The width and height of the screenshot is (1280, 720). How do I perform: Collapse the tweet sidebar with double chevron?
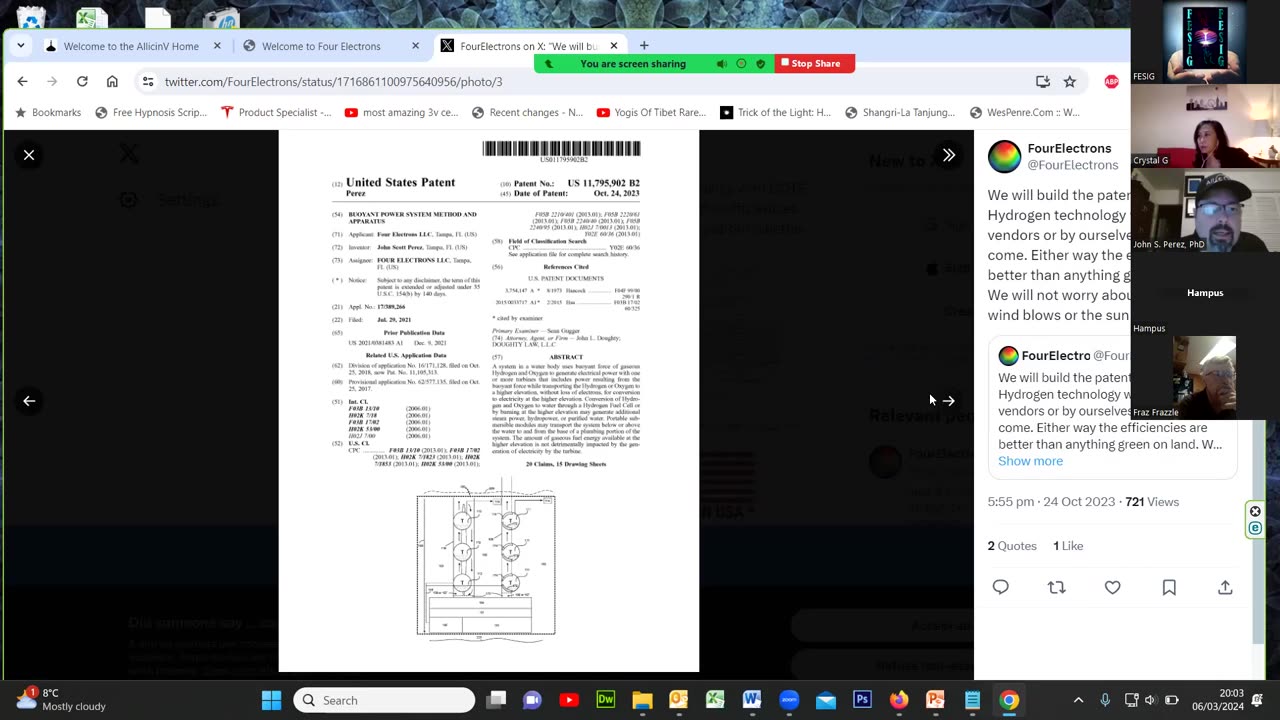[x=948, y=155]
